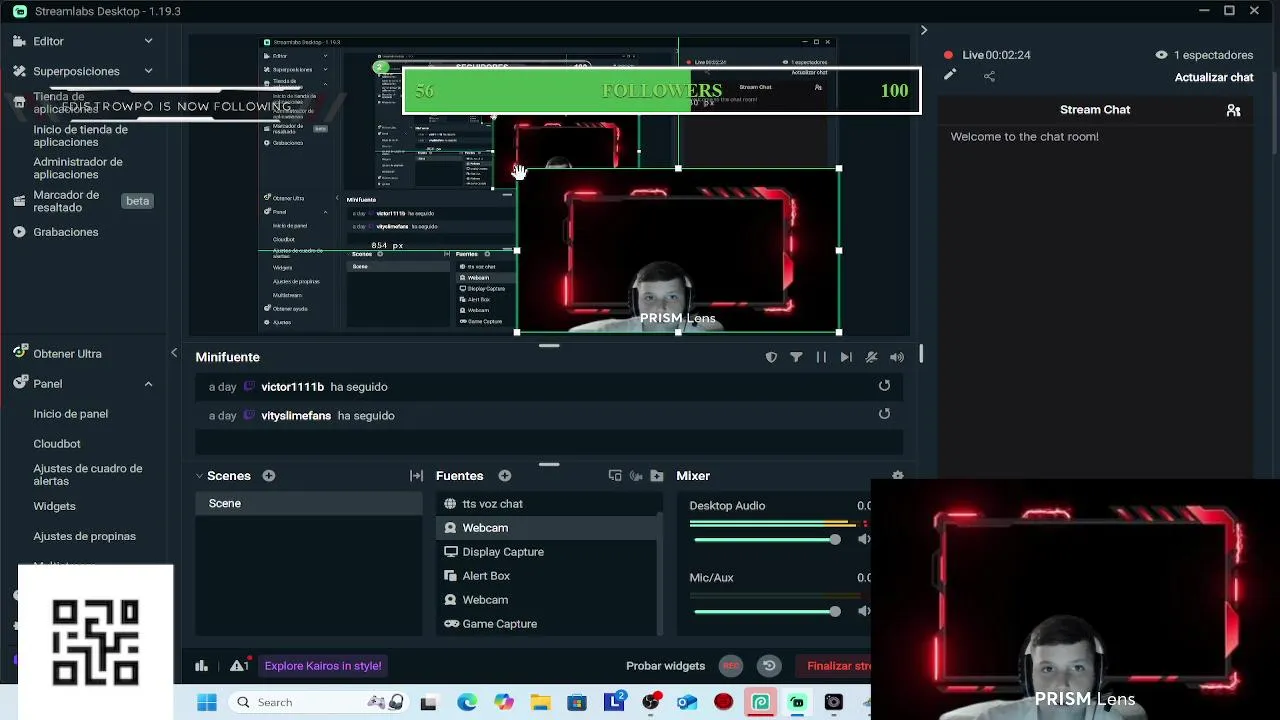The image size is (1280, 720).
Task: Open Widgets in the sidebar
Action: 54,506
